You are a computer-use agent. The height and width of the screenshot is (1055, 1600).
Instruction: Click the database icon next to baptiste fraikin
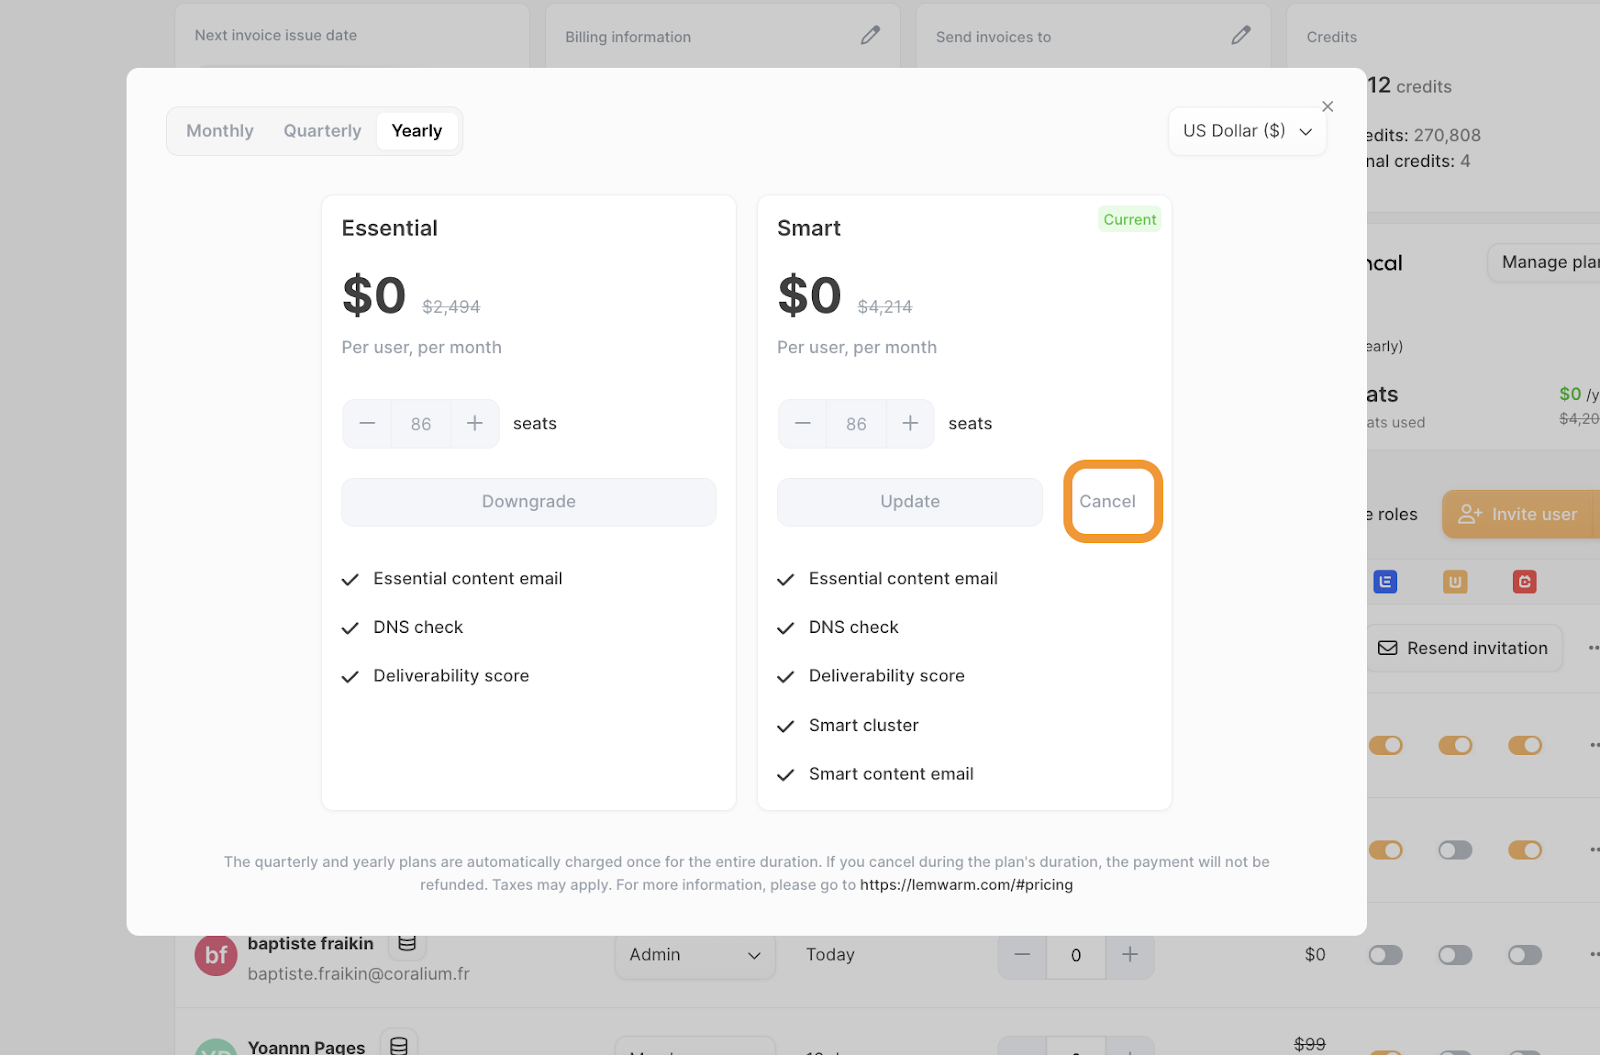407,944
